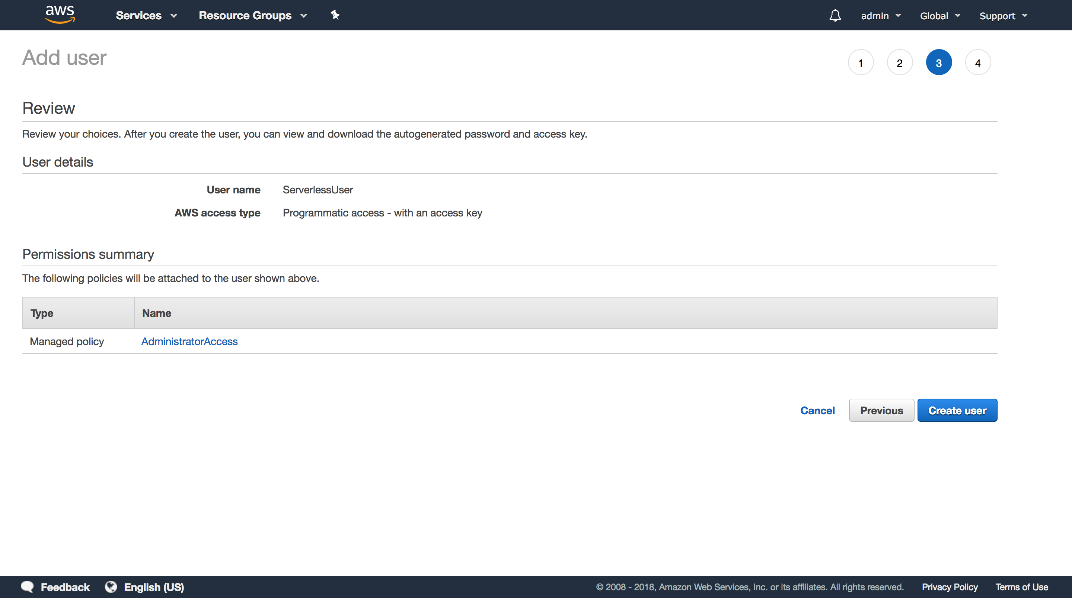Click the Feedback speech bubble icon
This screenshot has width=1072, height=598.
click(28, 587)
